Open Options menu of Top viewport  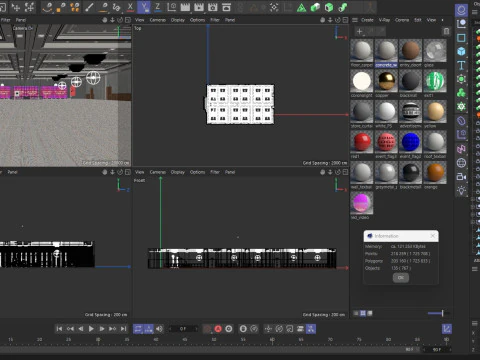click(197, 20)
